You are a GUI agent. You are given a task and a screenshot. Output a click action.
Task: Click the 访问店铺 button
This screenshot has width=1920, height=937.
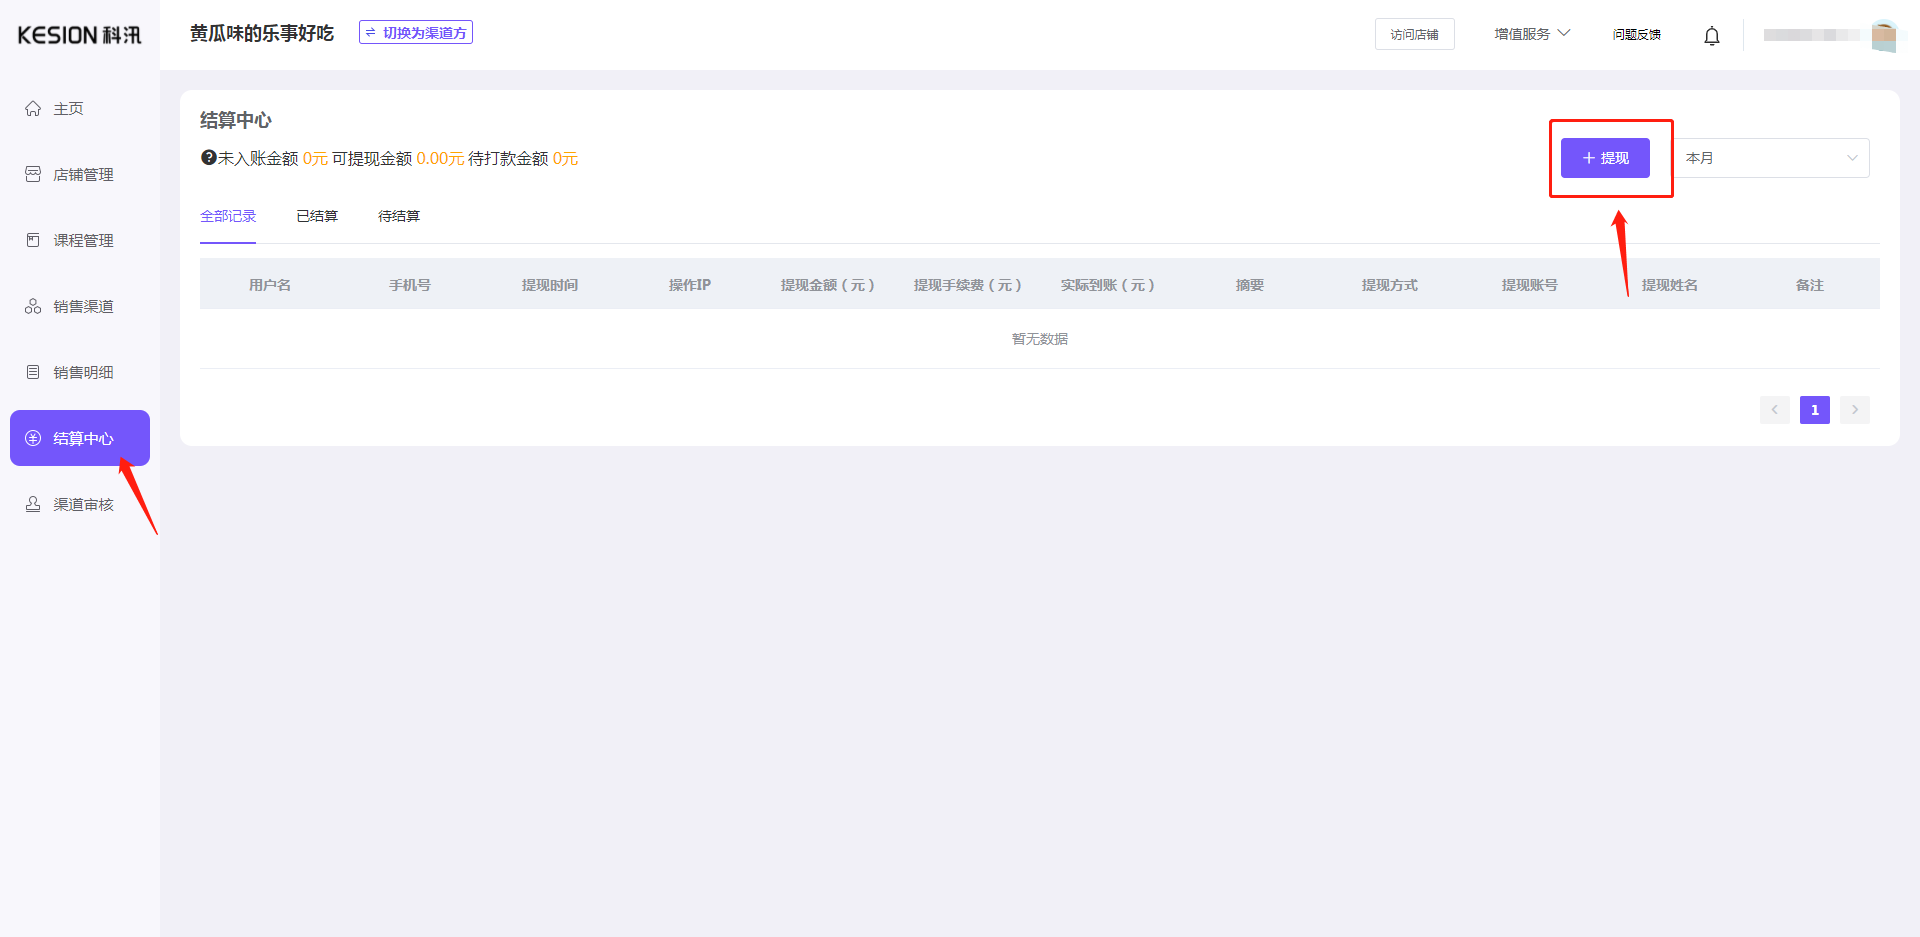tap(1414, 34)
